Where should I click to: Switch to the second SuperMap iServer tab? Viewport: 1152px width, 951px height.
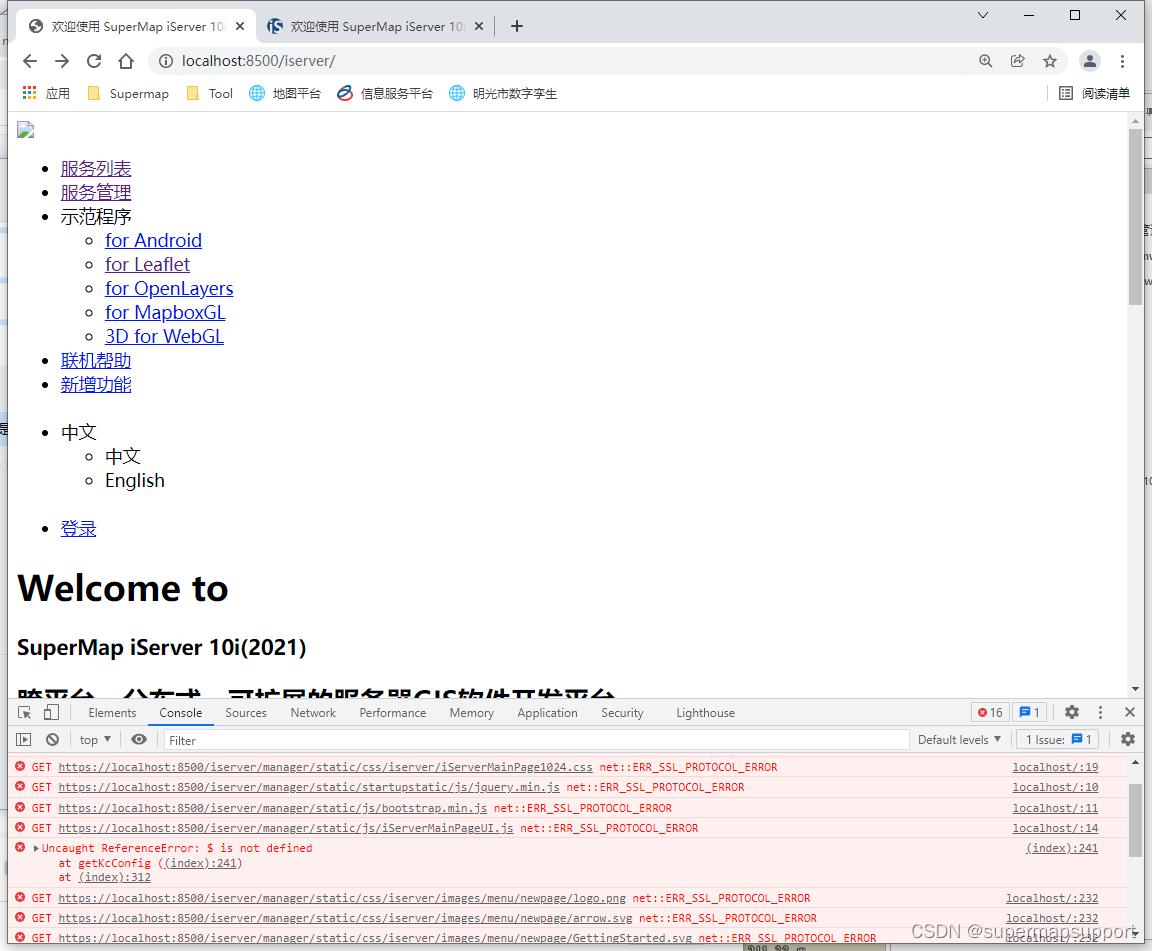pyautogui.click(x=375, y=26)
